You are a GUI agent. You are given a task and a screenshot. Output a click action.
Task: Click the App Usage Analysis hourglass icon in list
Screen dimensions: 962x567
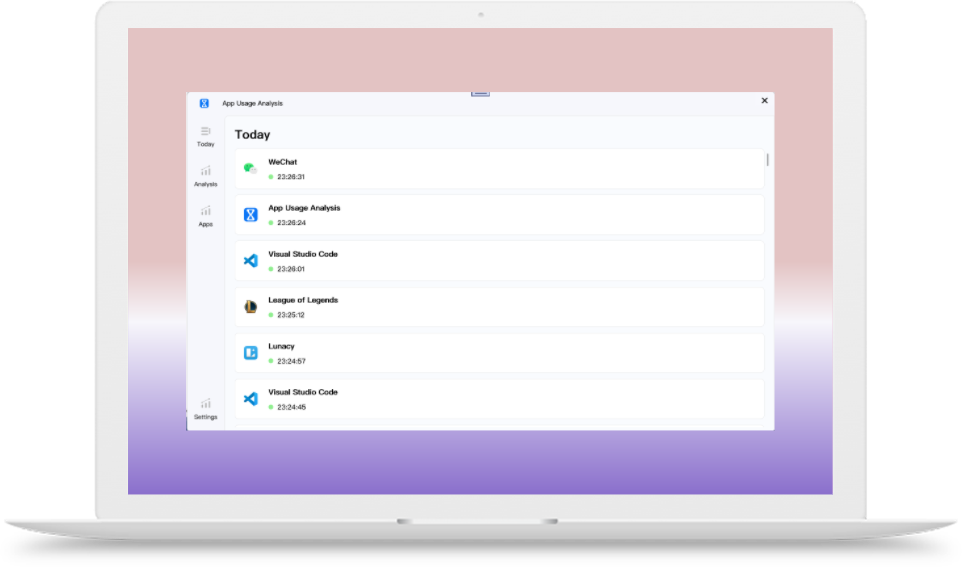tap(250, 214)
